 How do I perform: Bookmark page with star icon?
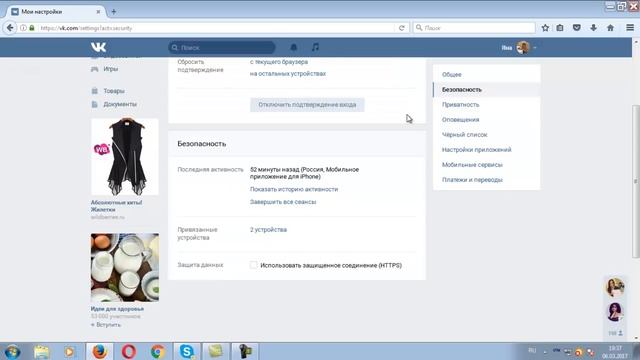(545, 28)
